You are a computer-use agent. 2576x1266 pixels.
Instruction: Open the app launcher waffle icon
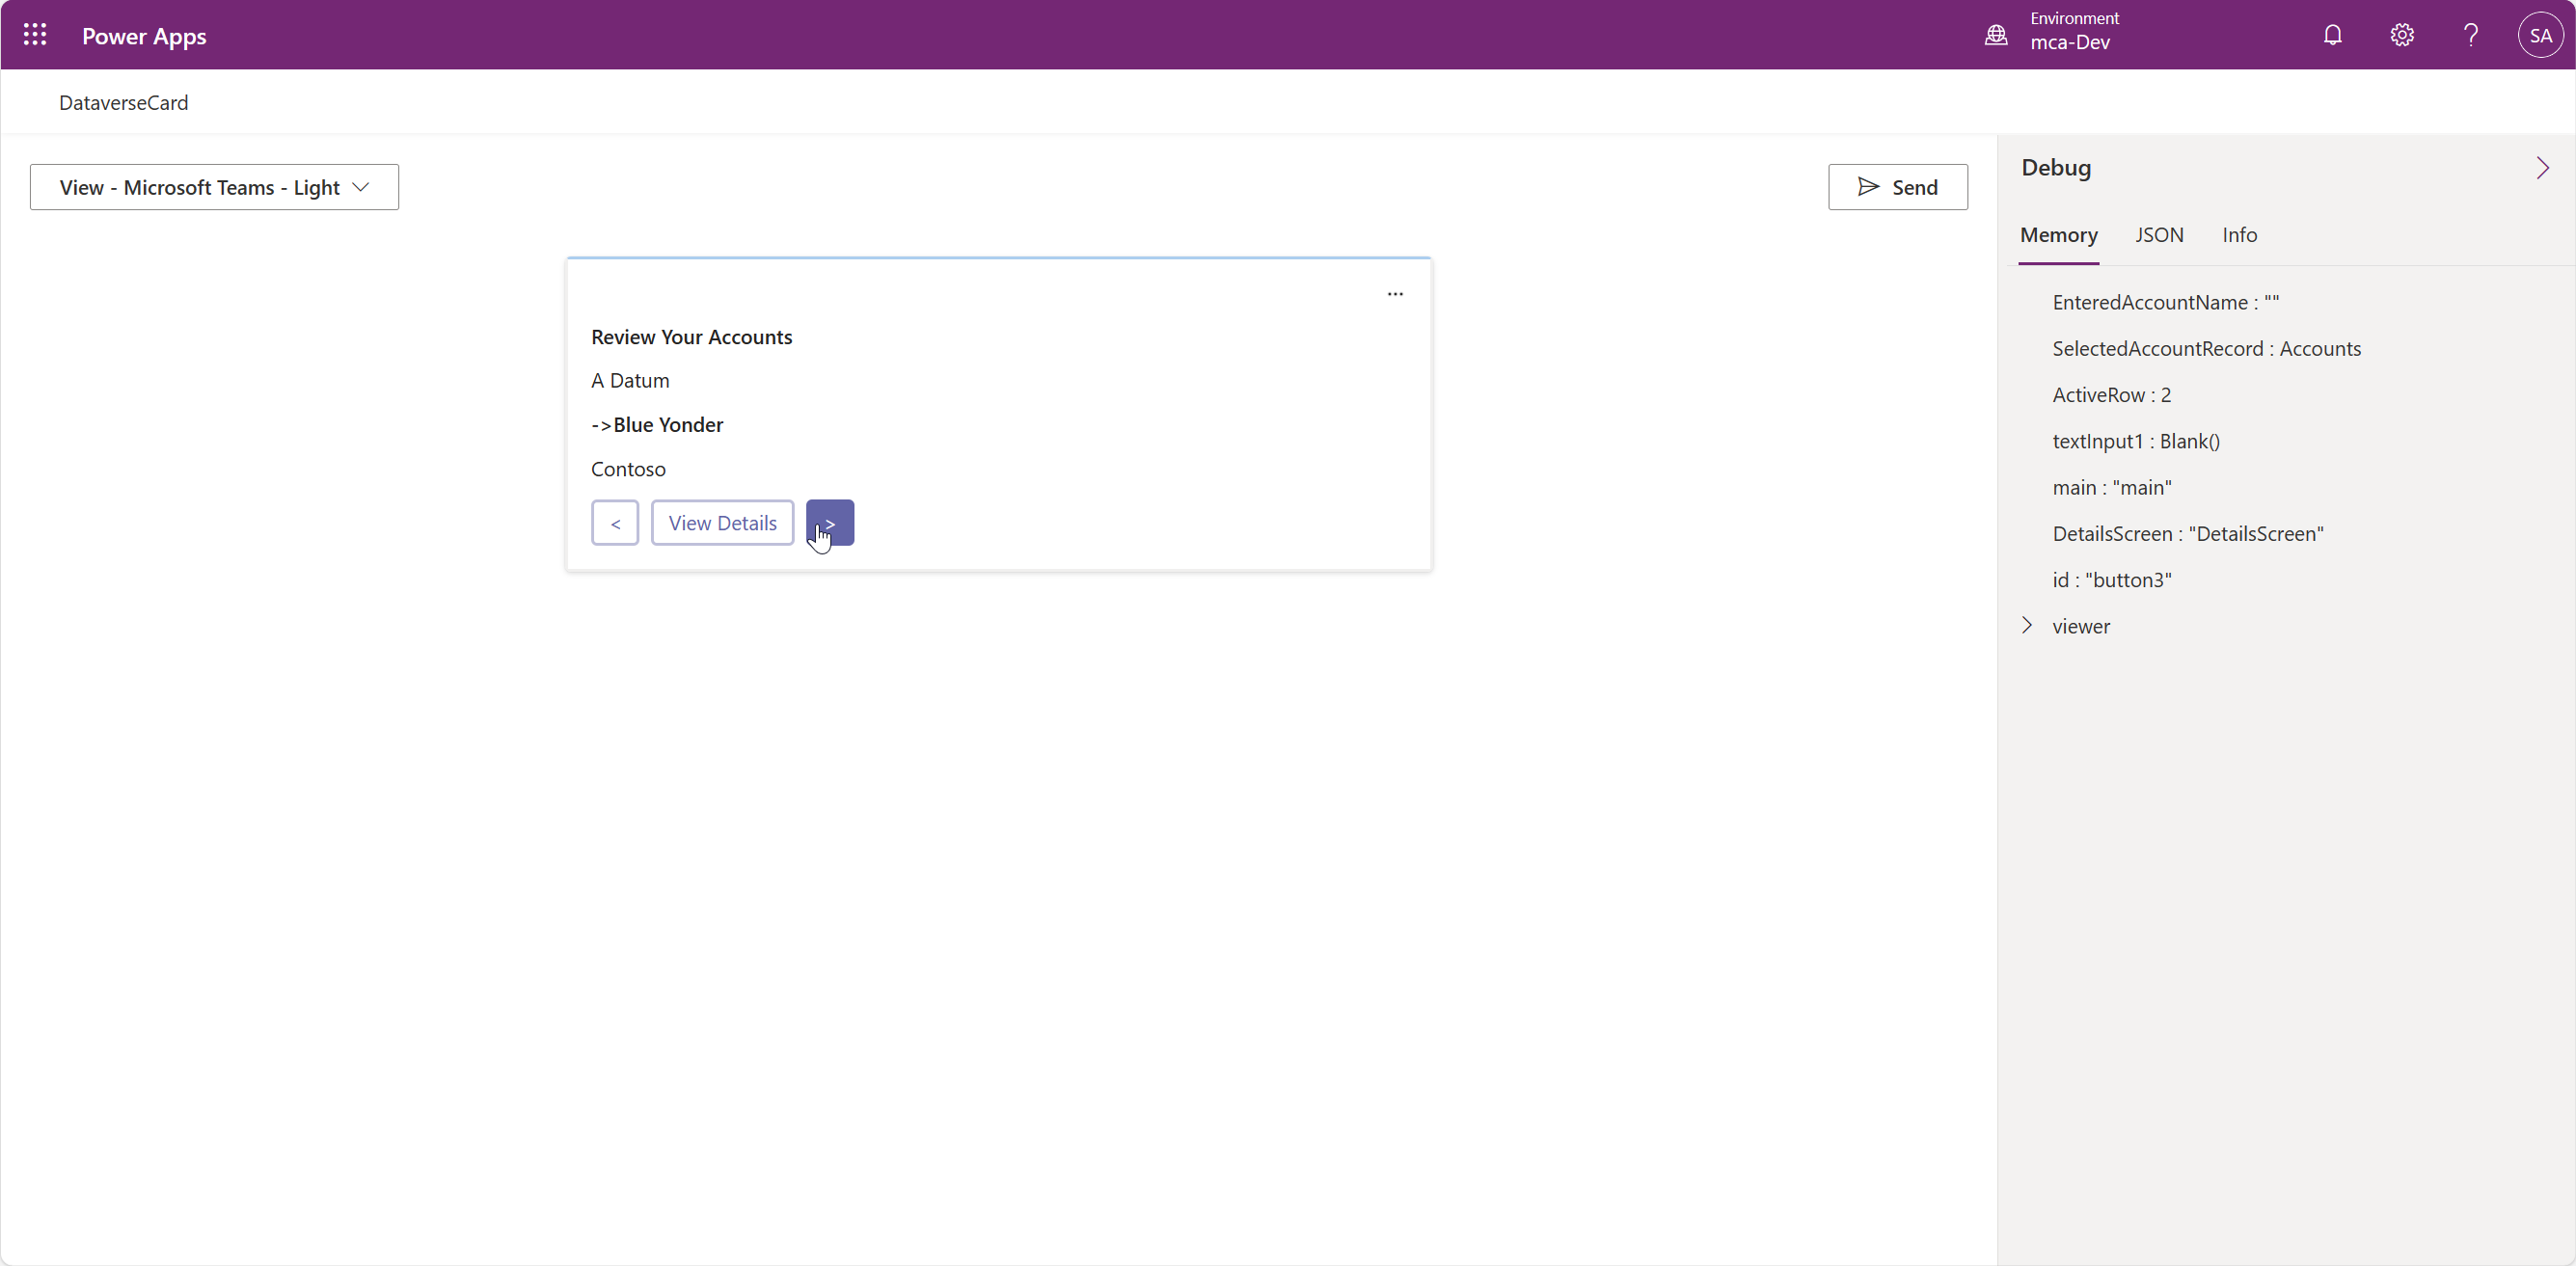[33, 34]
